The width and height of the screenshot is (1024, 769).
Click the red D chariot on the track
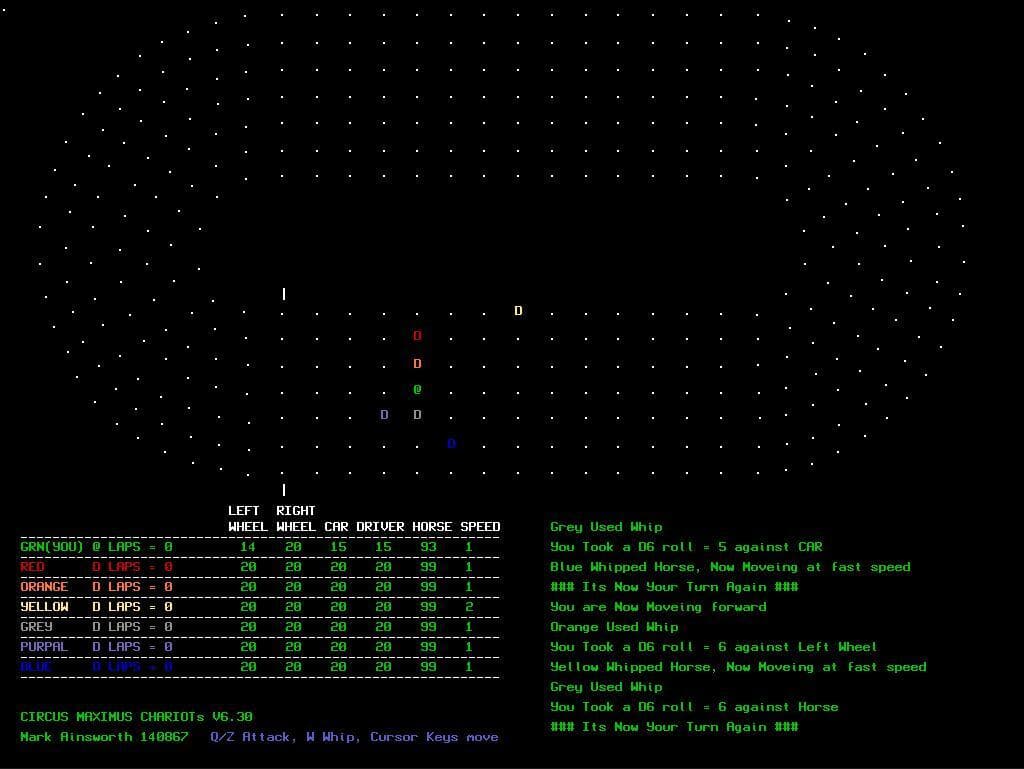tap(417, 336)
